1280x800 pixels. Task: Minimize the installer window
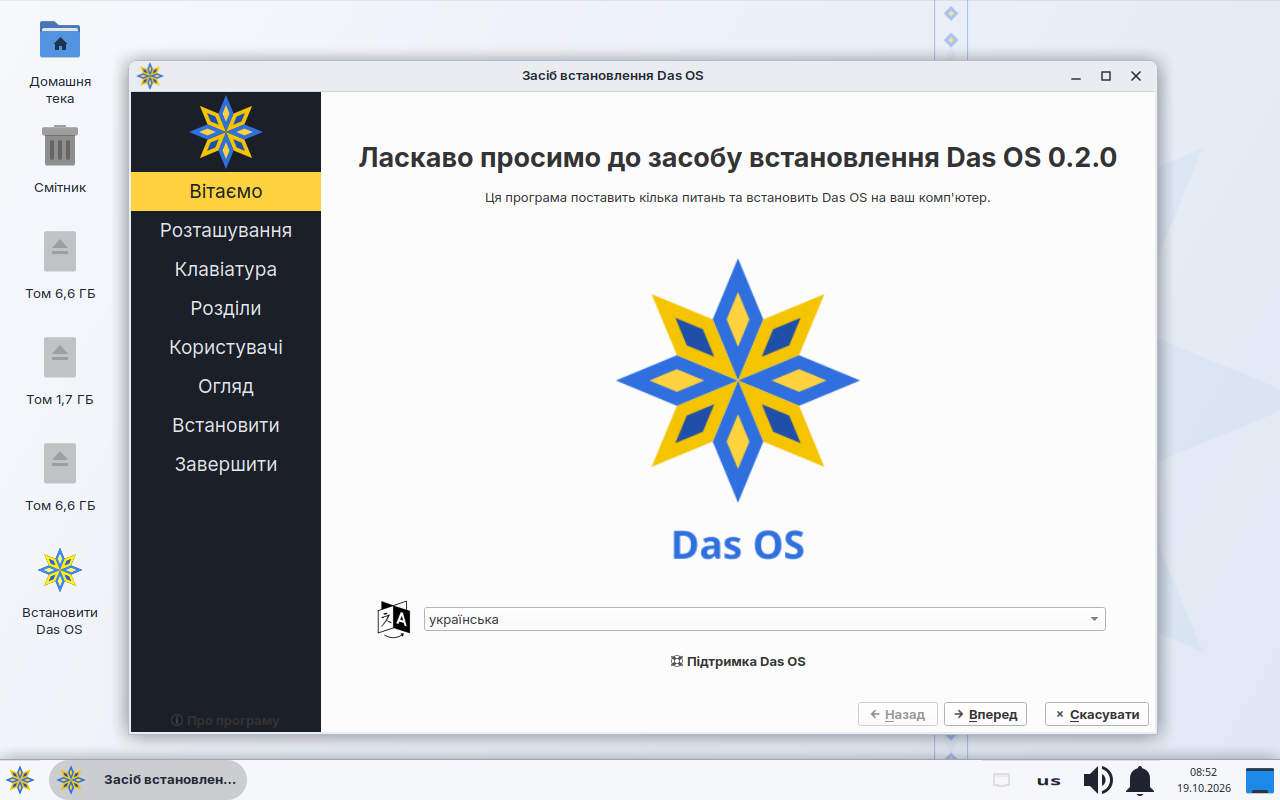pos(1076,76)
